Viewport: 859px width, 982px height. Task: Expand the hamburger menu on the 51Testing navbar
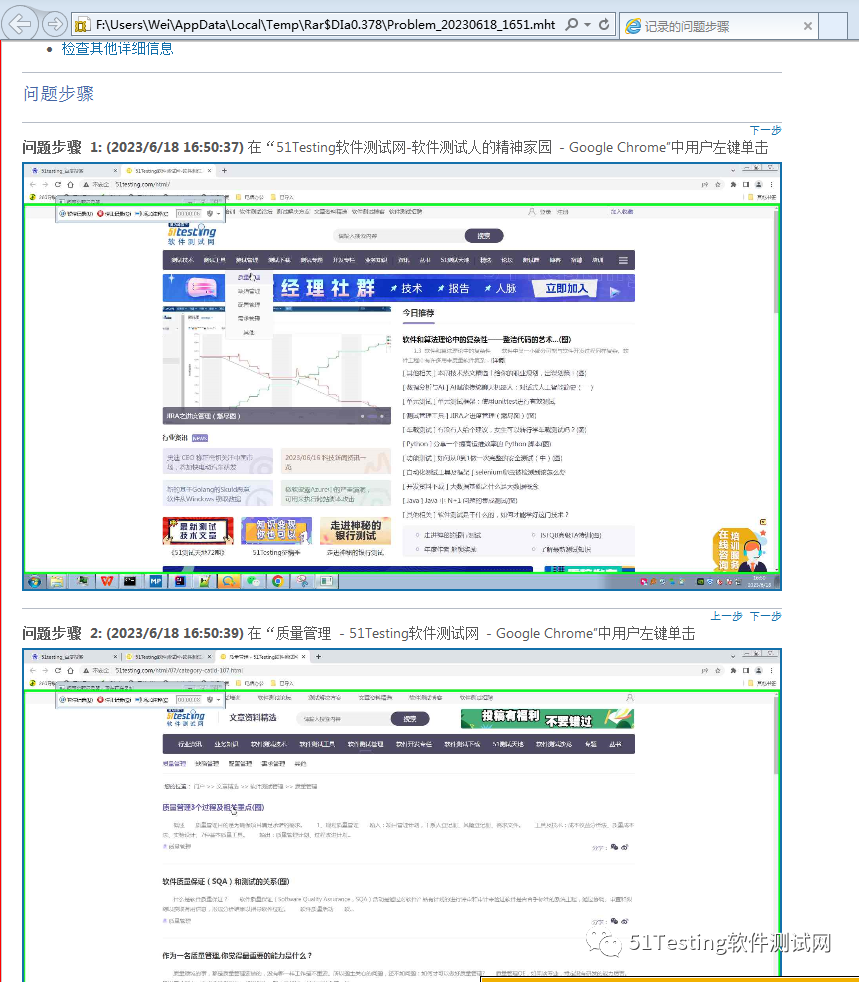coord(623,261)
